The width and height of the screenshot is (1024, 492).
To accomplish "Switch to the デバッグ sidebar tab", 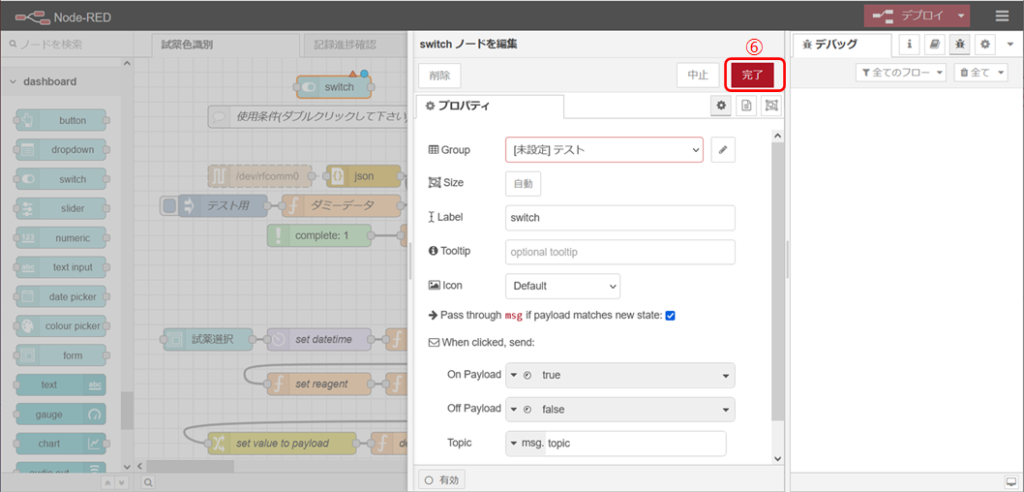I will (840, 45).
